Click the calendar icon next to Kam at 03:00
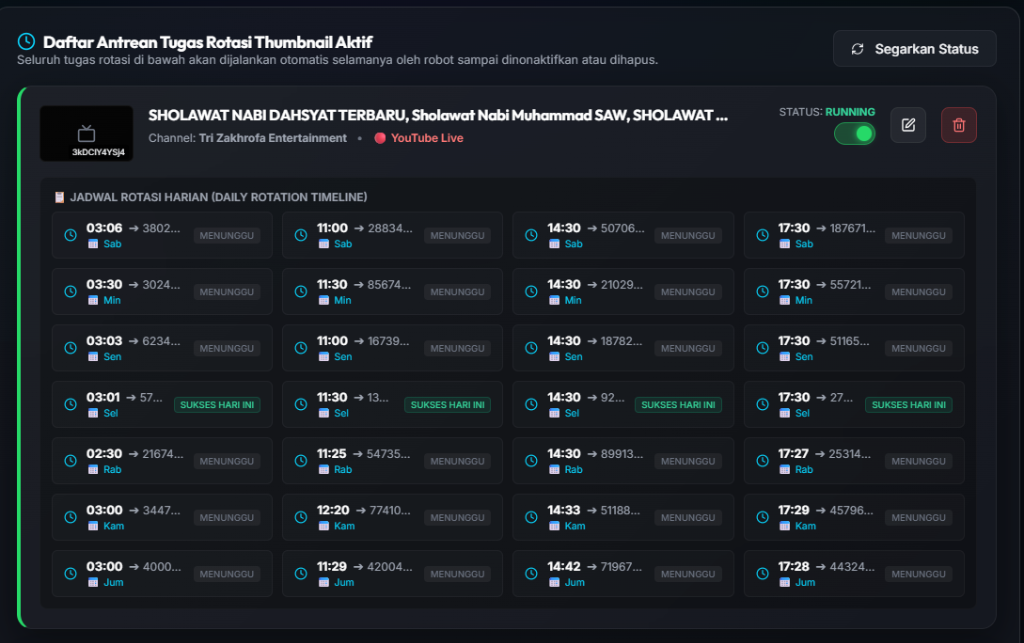Image resolution: width=1024 pixels, height=643 pixels. 93,526
